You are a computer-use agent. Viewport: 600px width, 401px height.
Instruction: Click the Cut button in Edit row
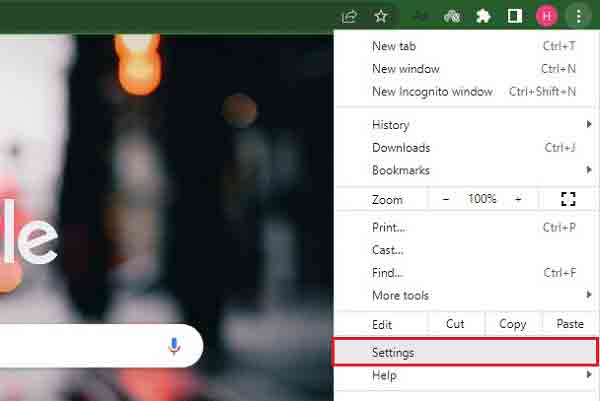tap(455, 324)
